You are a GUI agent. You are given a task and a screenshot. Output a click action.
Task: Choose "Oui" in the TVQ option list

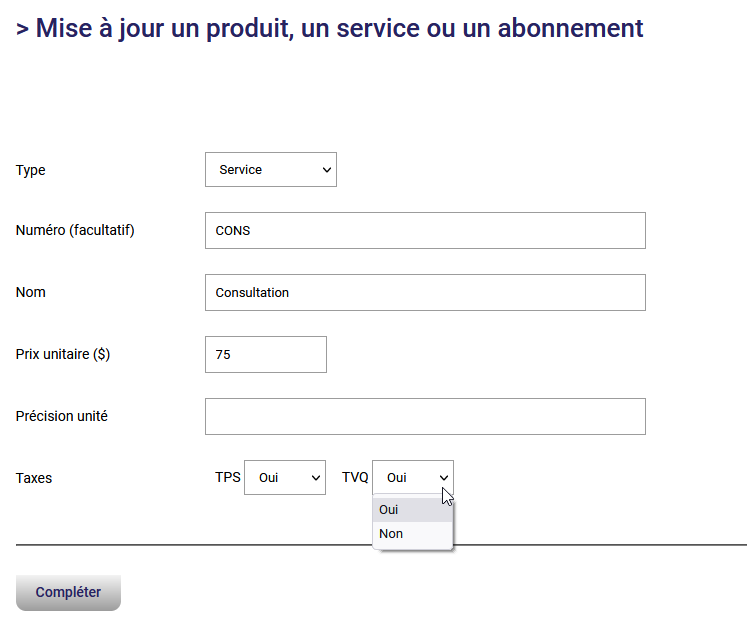pyautogui.click(x=412, y=510)
